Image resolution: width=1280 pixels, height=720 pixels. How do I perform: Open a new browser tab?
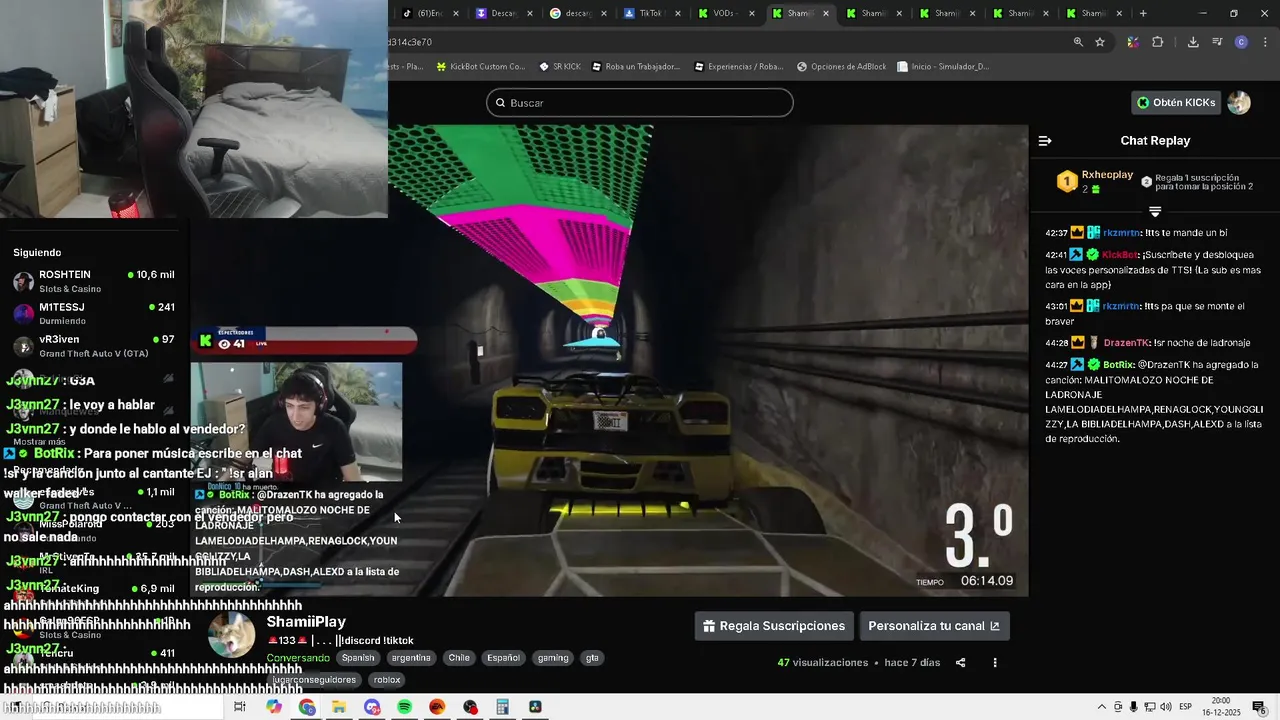click(x=1143, y=13)
